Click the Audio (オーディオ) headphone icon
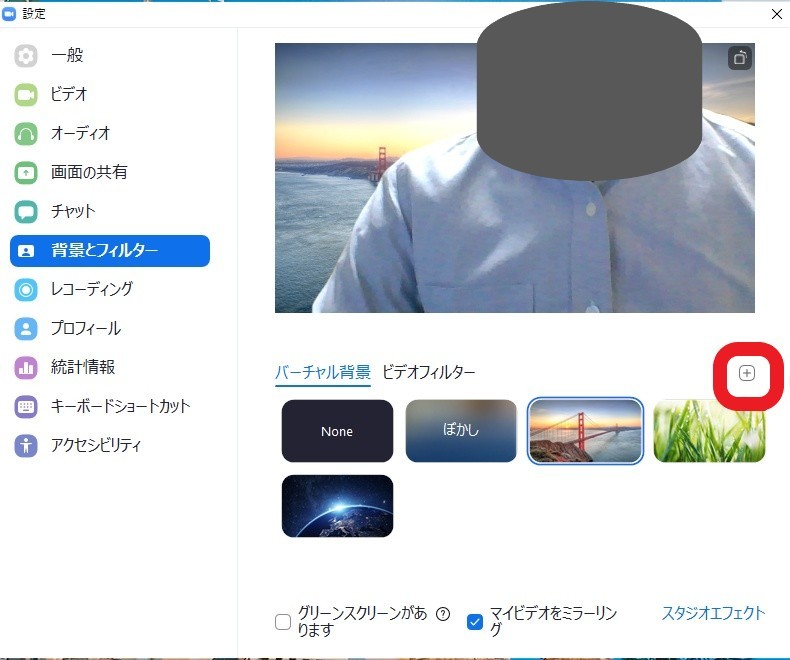 click(26, 134)
